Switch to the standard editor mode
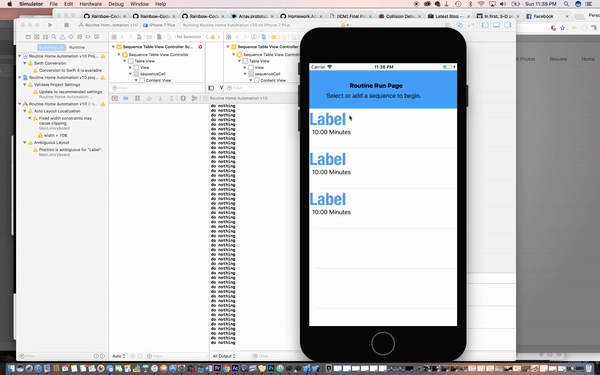 coord(448,25)
